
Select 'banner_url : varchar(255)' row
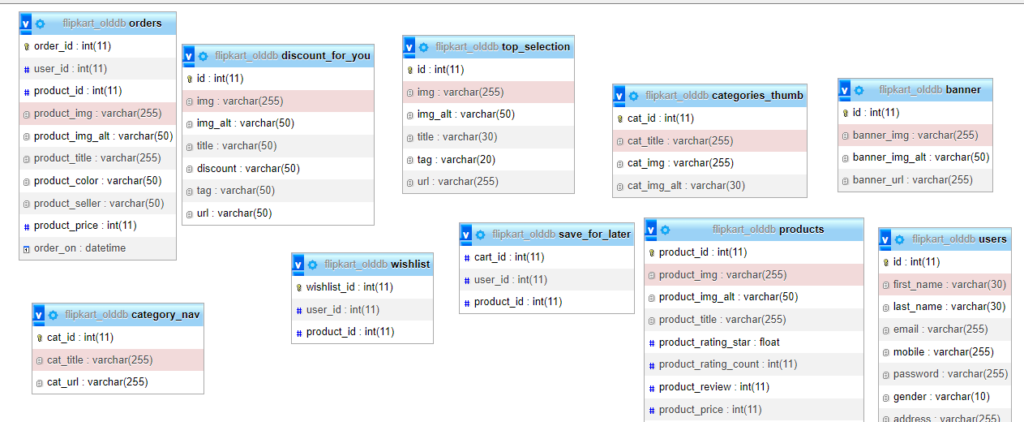(x=916, y=180)
